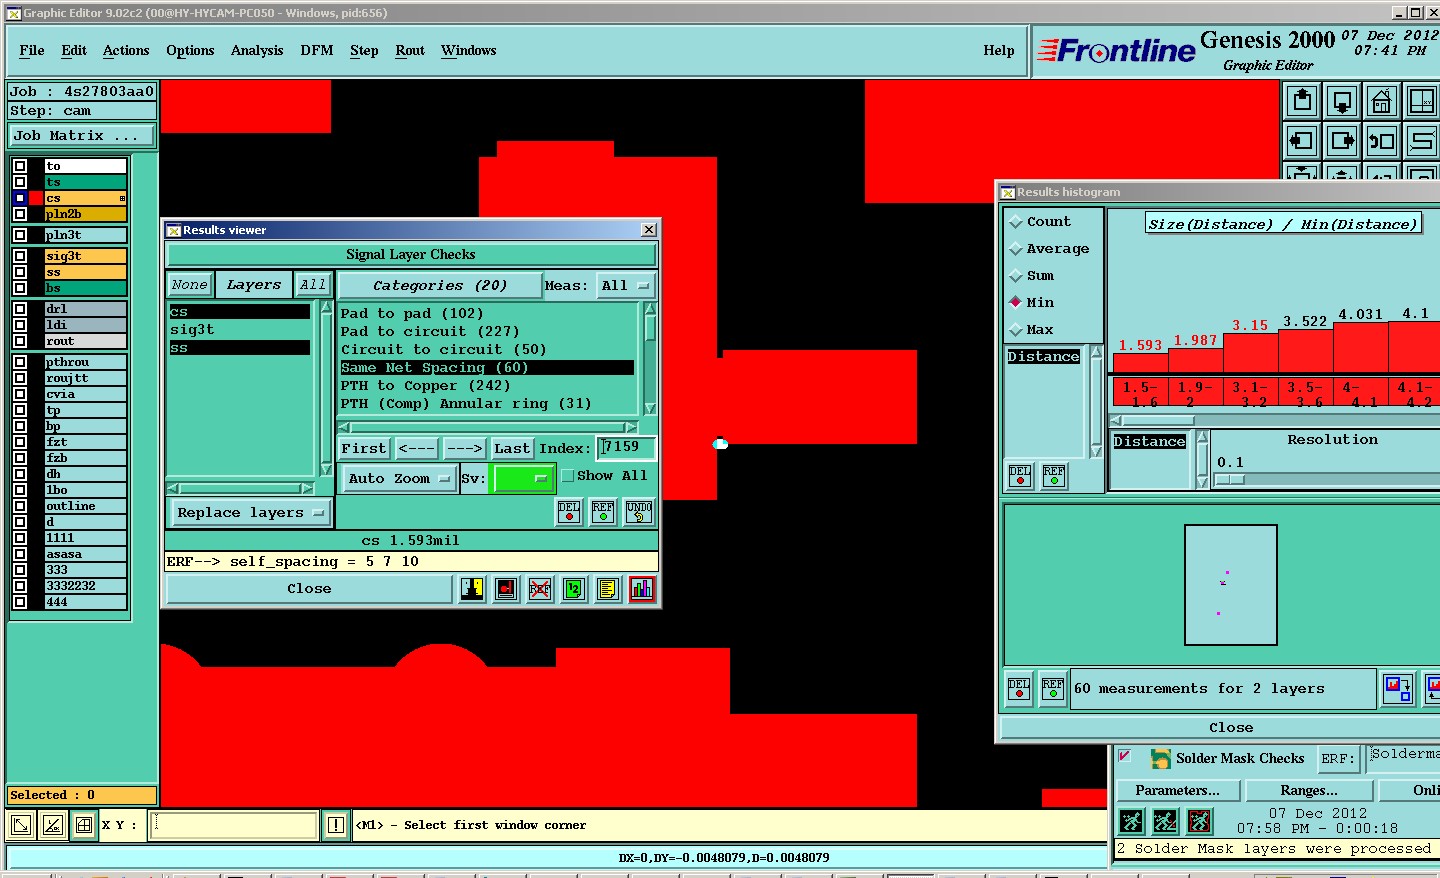This screenshot has height=878, width=1440.
Task: Click REF icon in Results viewer
Action: (603, 512)
